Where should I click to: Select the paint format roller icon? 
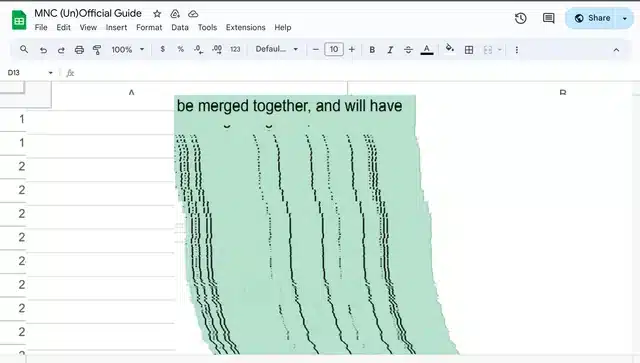click(x=97, y=50)
